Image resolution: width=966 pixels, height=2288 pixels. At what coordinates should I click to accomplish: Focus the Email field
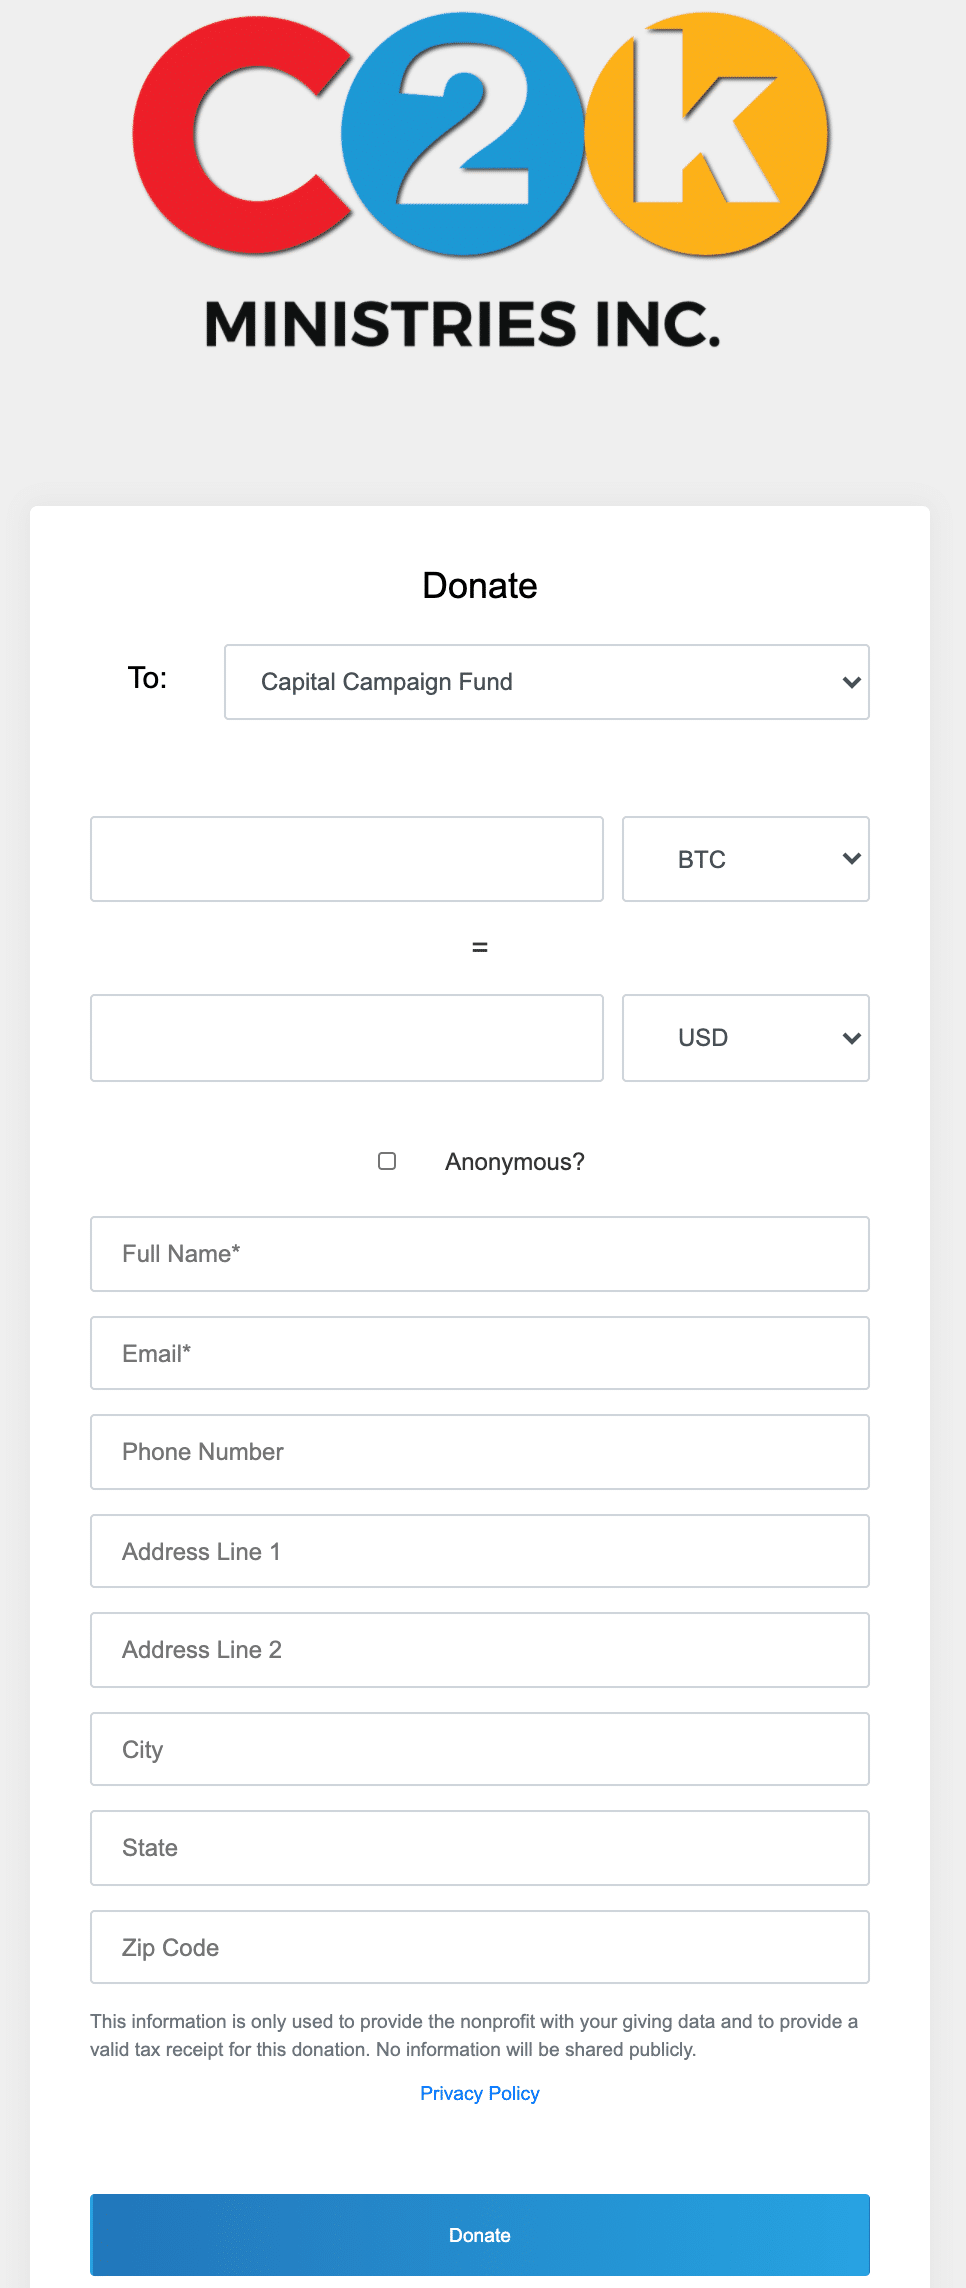(x=480, y=1353)
